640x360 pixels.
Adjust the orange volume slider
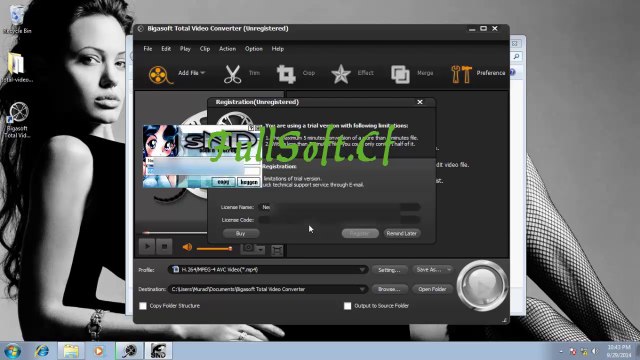pyautogui.click(x=214, y=248)
